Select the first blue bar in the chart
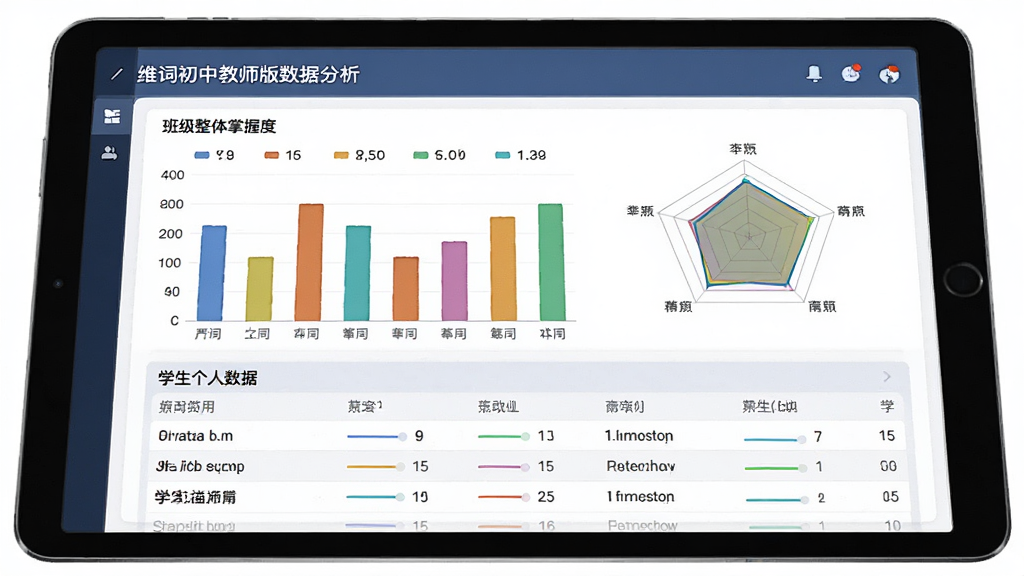The image size is (1024, 576). [x=212, y=273]
